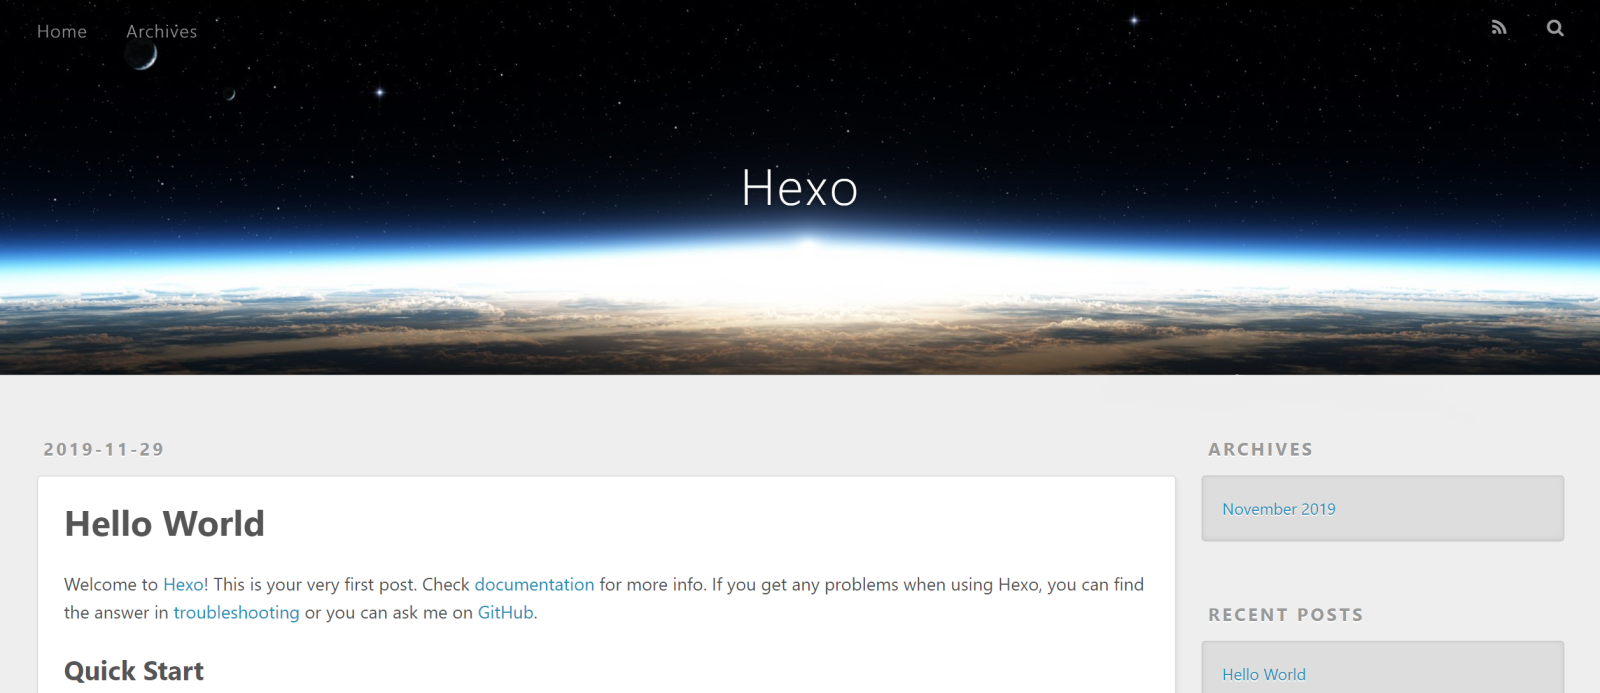Open the Hello World post title
The image size is (1600, 693).
point(164,523)
